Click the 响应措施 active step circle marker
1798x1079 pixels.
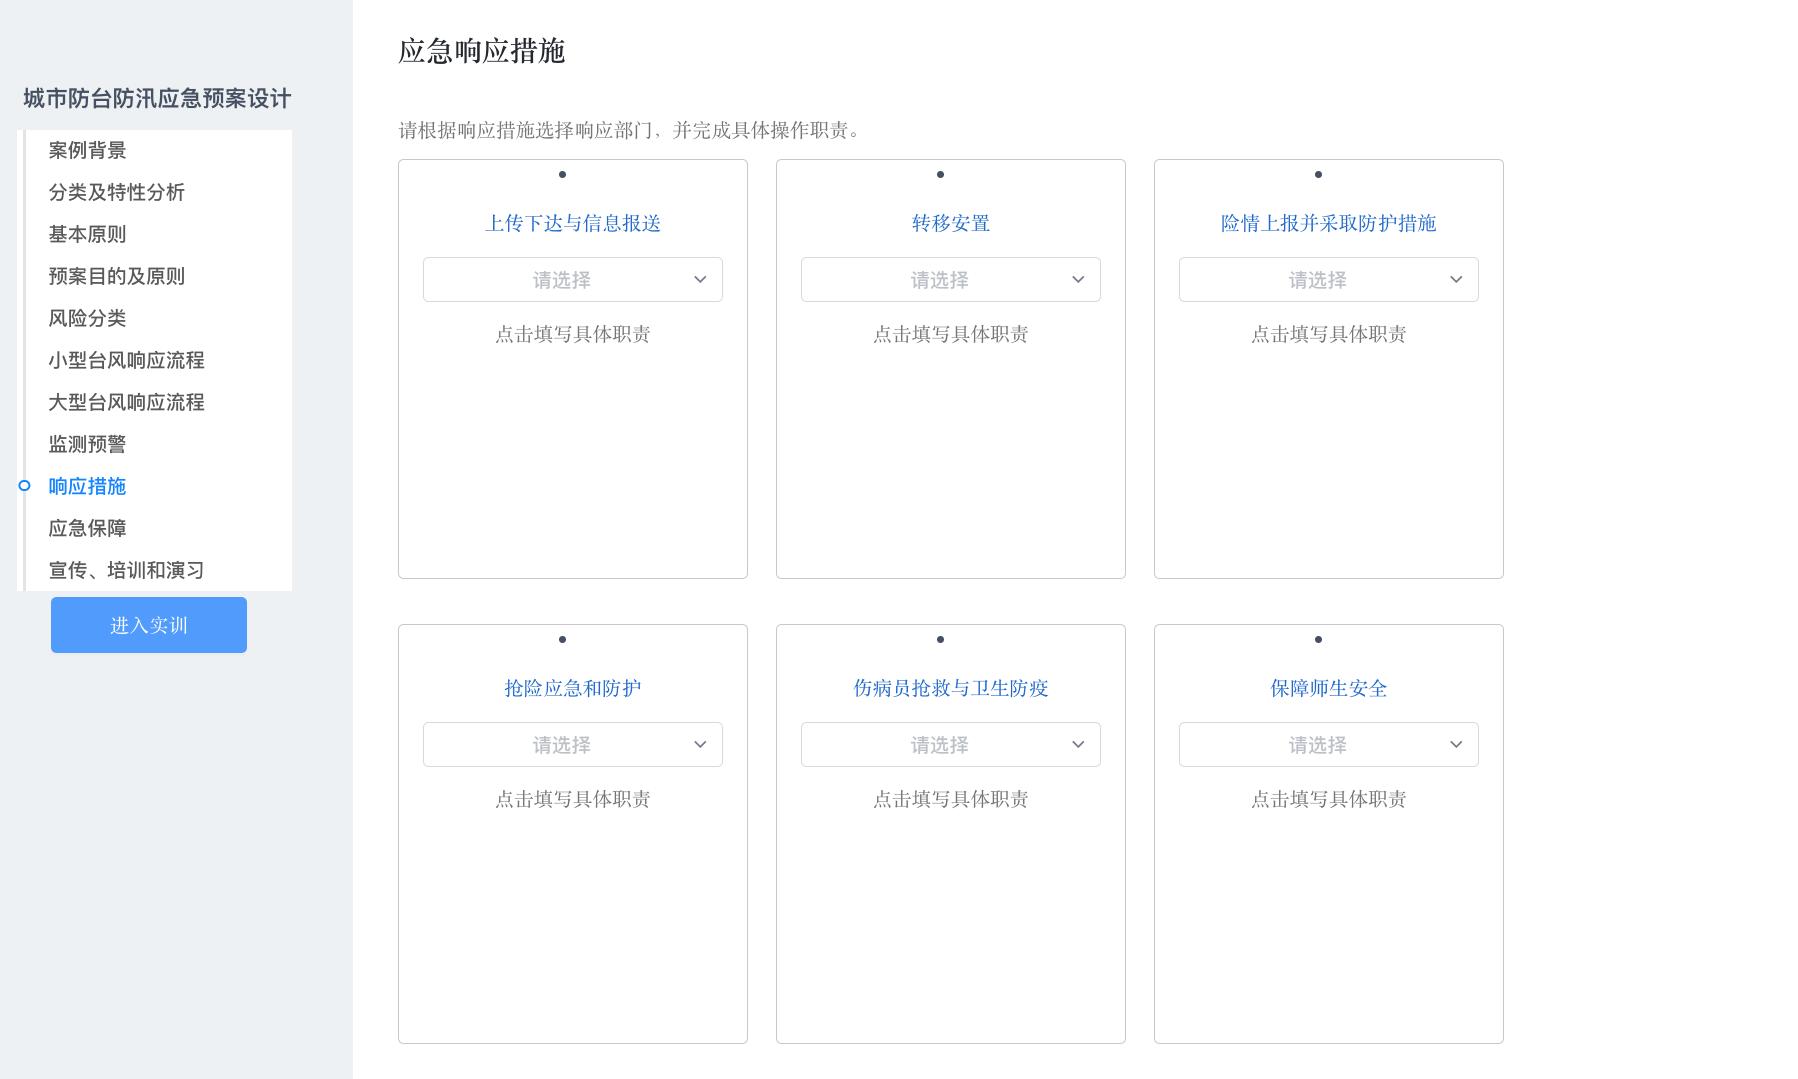tap(25, 486)
